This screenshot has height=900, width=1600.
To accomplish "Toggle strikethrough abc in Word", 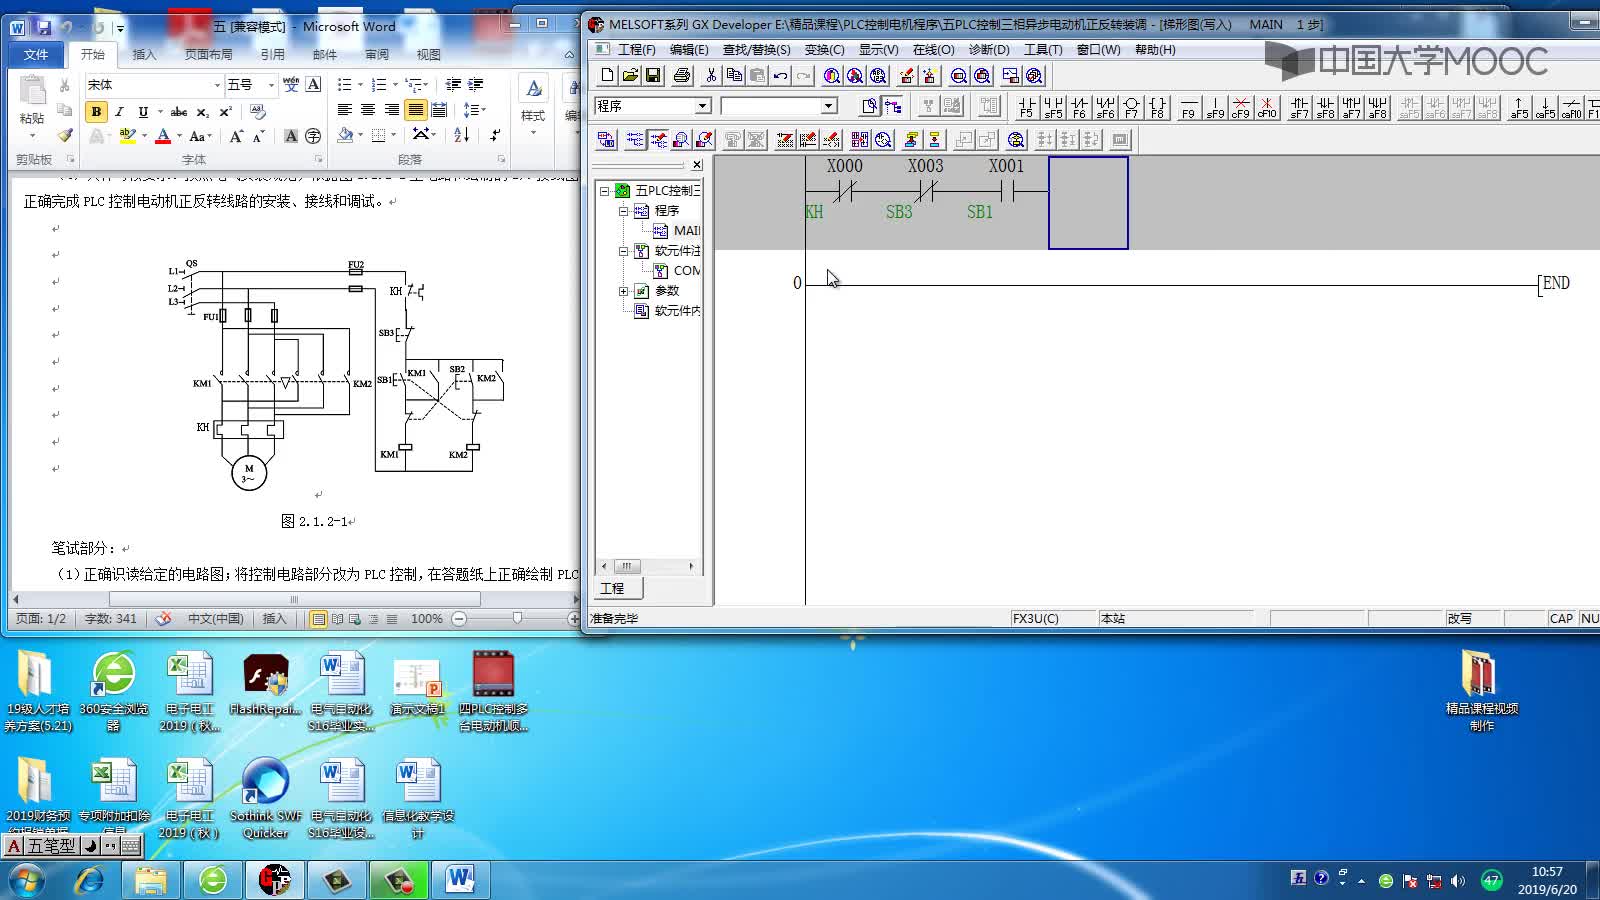I will pos(179,112).
